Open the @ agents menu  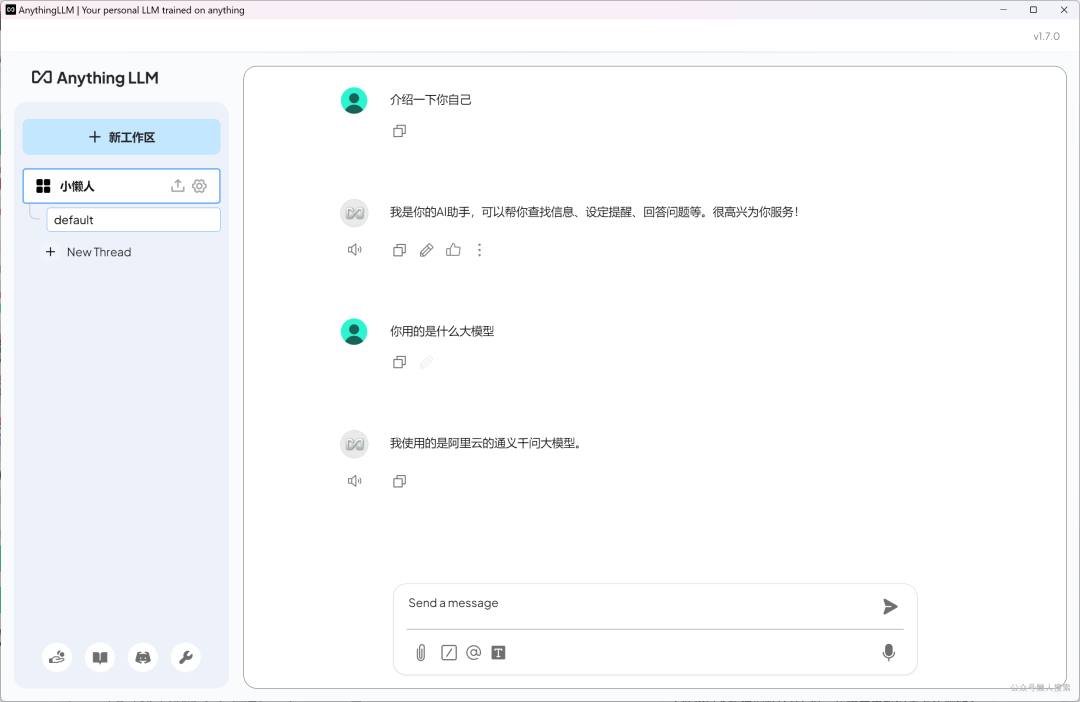(473, 652)
